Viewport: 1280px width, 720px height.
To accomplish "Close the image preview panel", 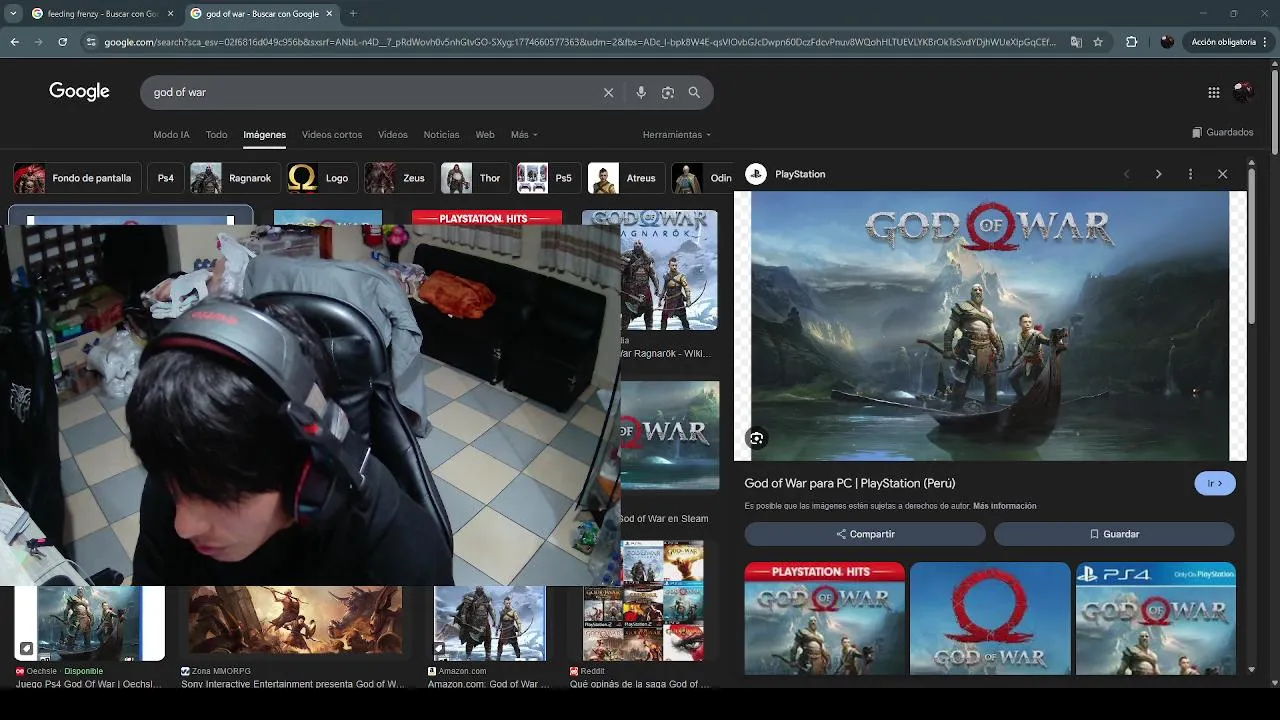I will pyautogui.click(x=1222, y=174).
